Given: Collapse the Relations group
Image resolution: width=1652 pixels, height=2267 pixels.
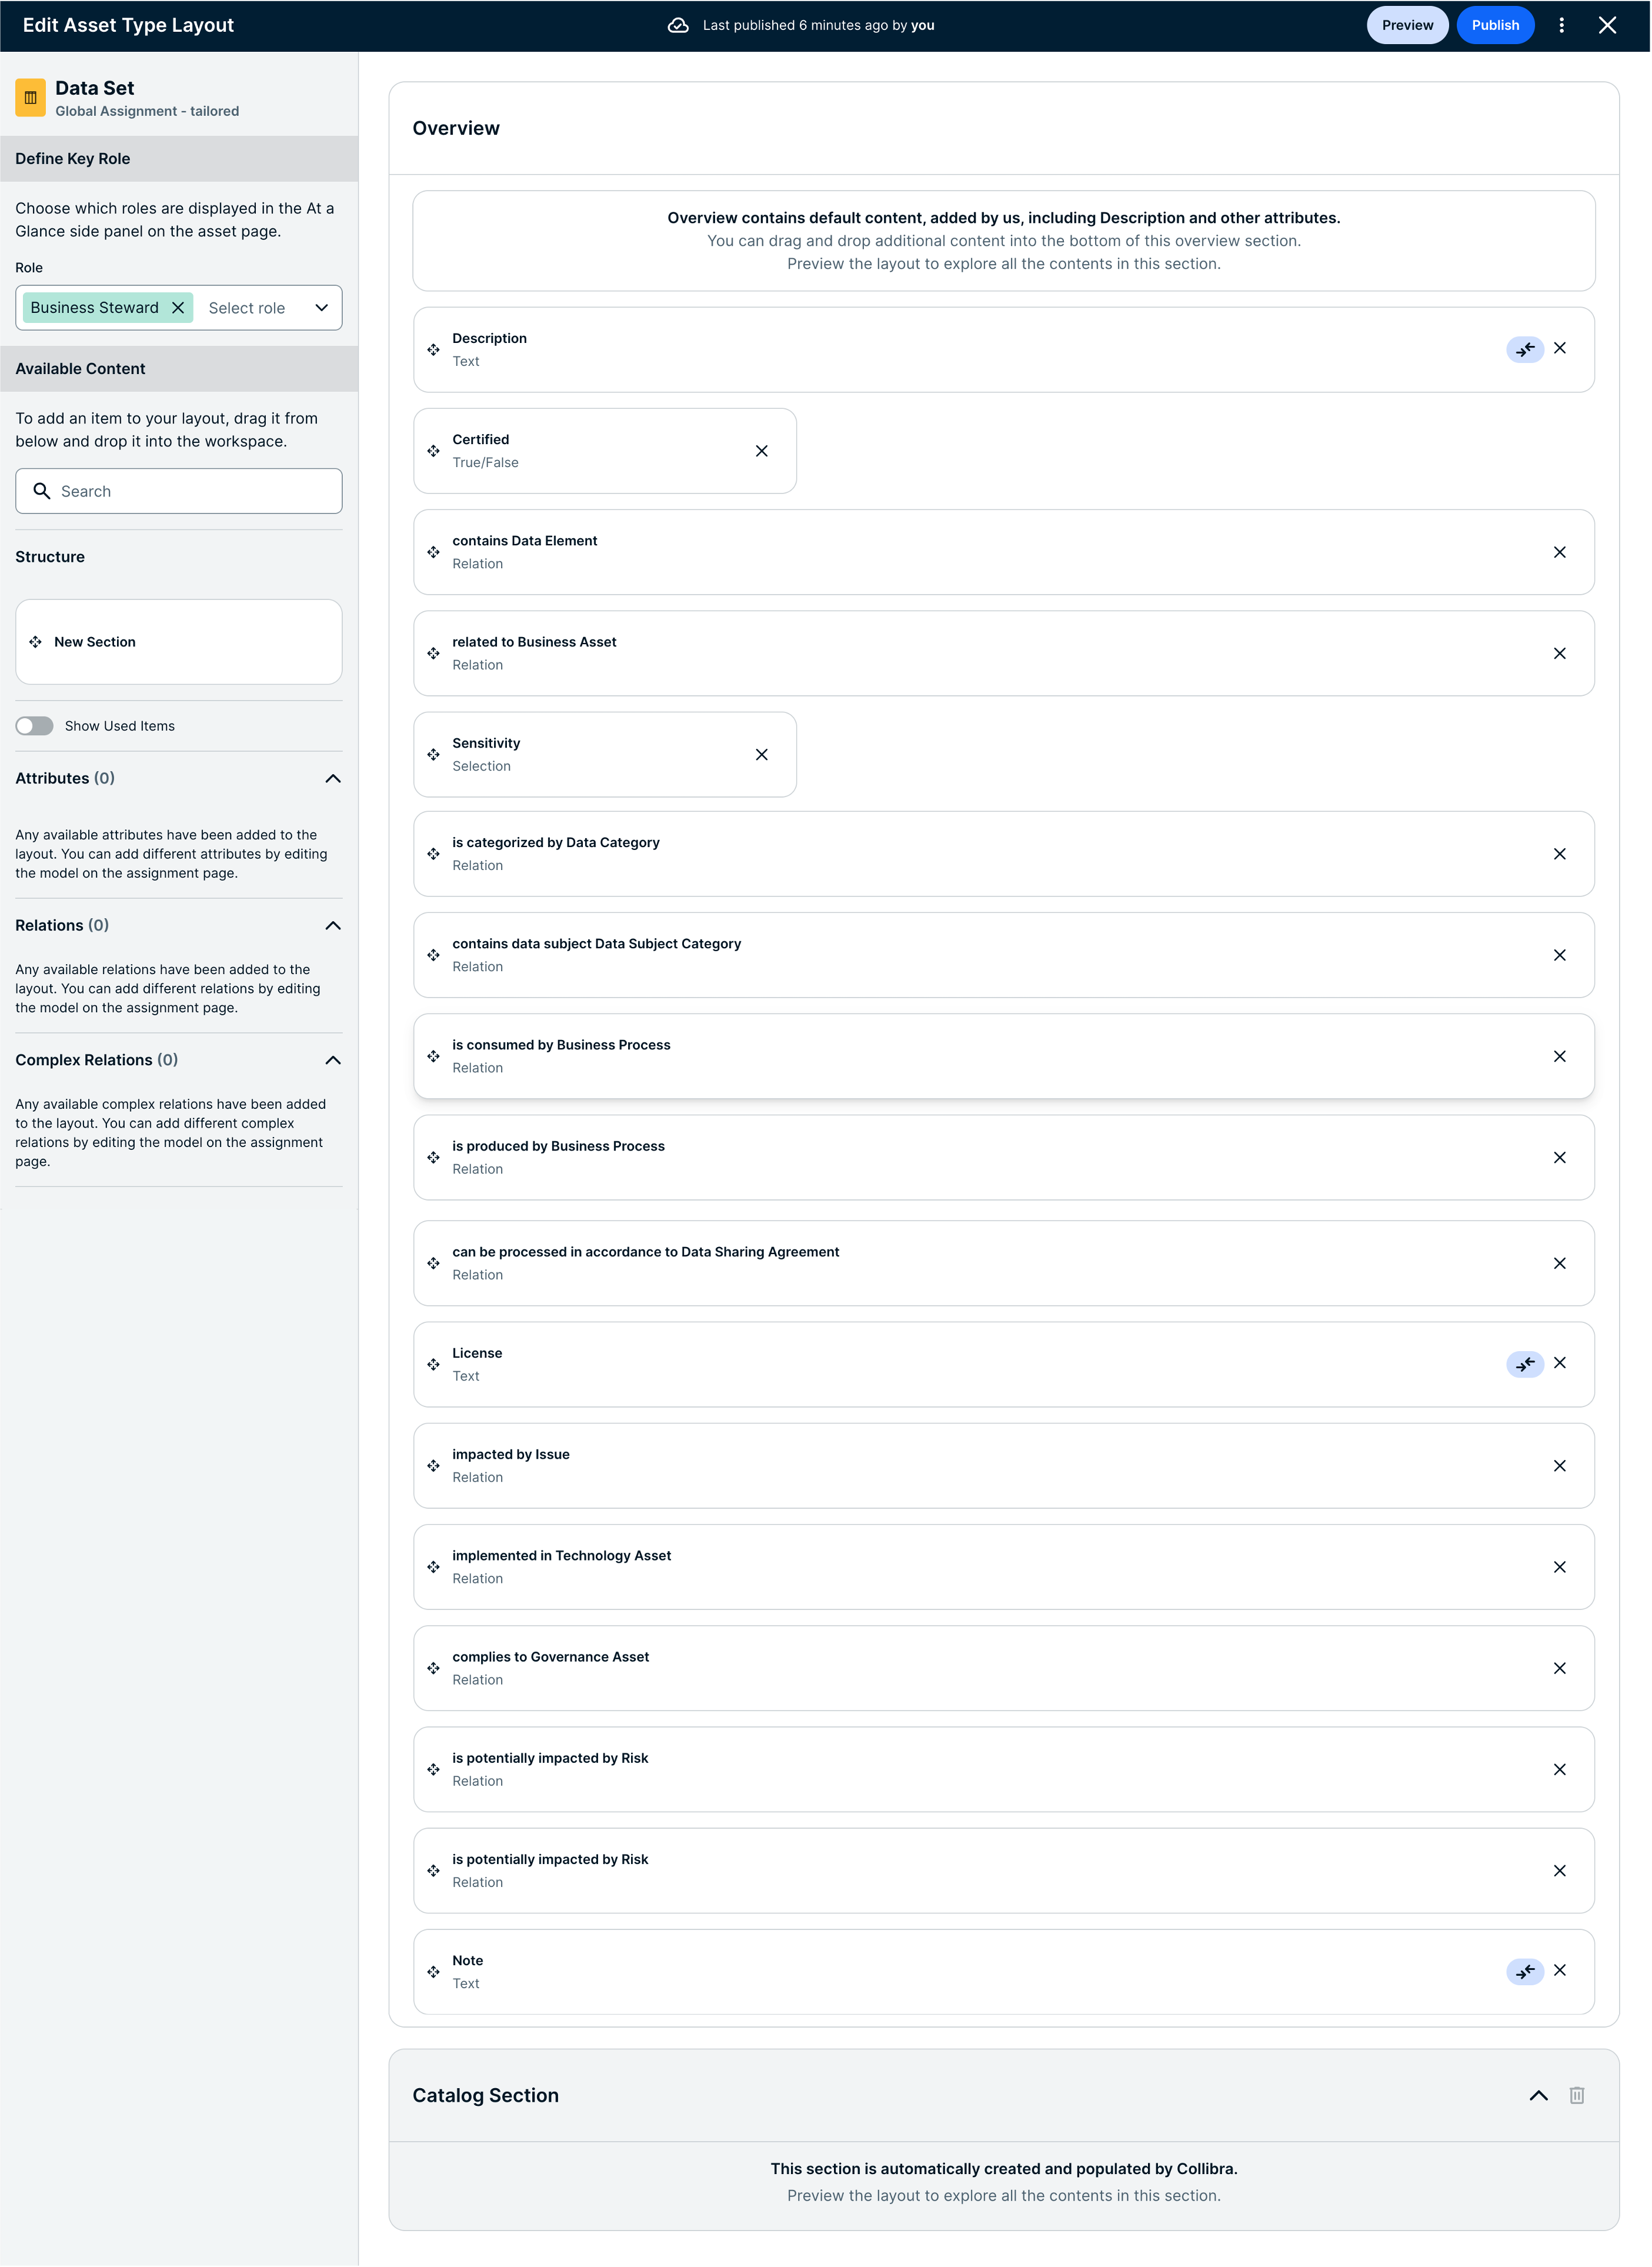Looking at the screenshot, I should click(333, 926).
